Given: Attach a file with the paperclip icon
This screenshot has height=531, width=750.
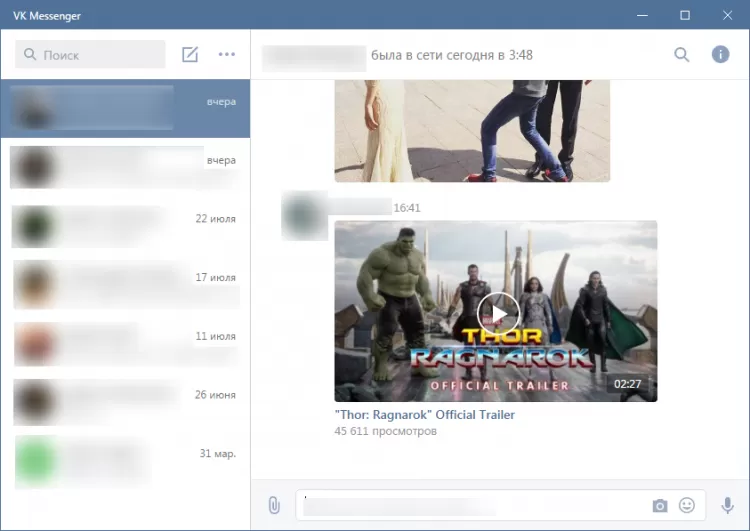Looking at the screenshot, I should (274, 505).
